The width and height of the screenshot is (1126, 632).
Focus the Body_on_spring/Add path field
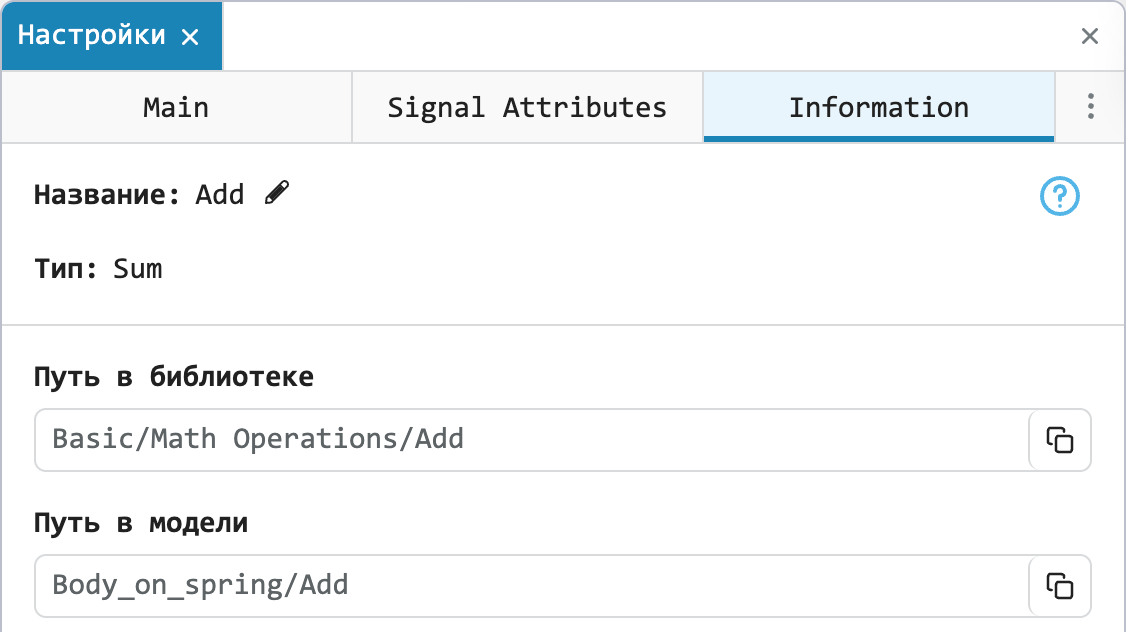click(x=531, y=586)
